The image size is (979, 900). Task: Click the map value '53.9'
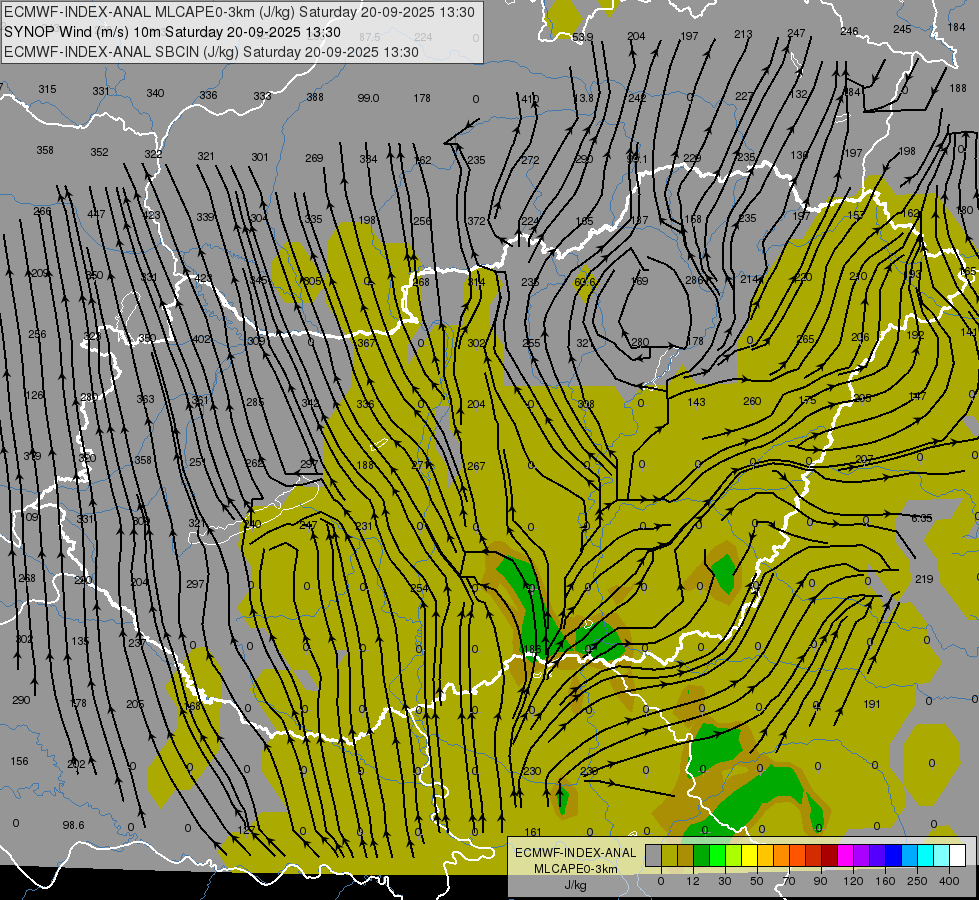pyautogui.click(x=583, y=37)
